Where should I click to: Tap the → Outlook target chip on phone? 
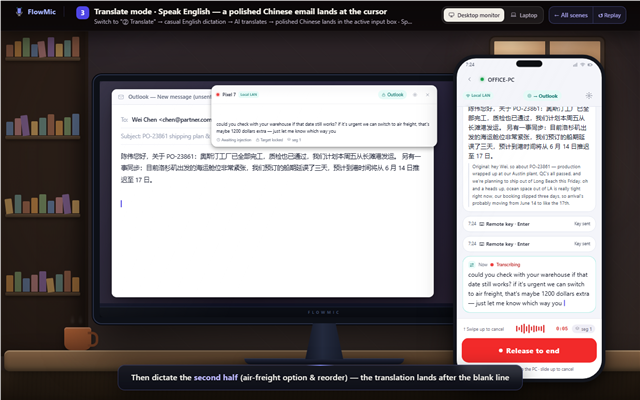coord(543,96)
